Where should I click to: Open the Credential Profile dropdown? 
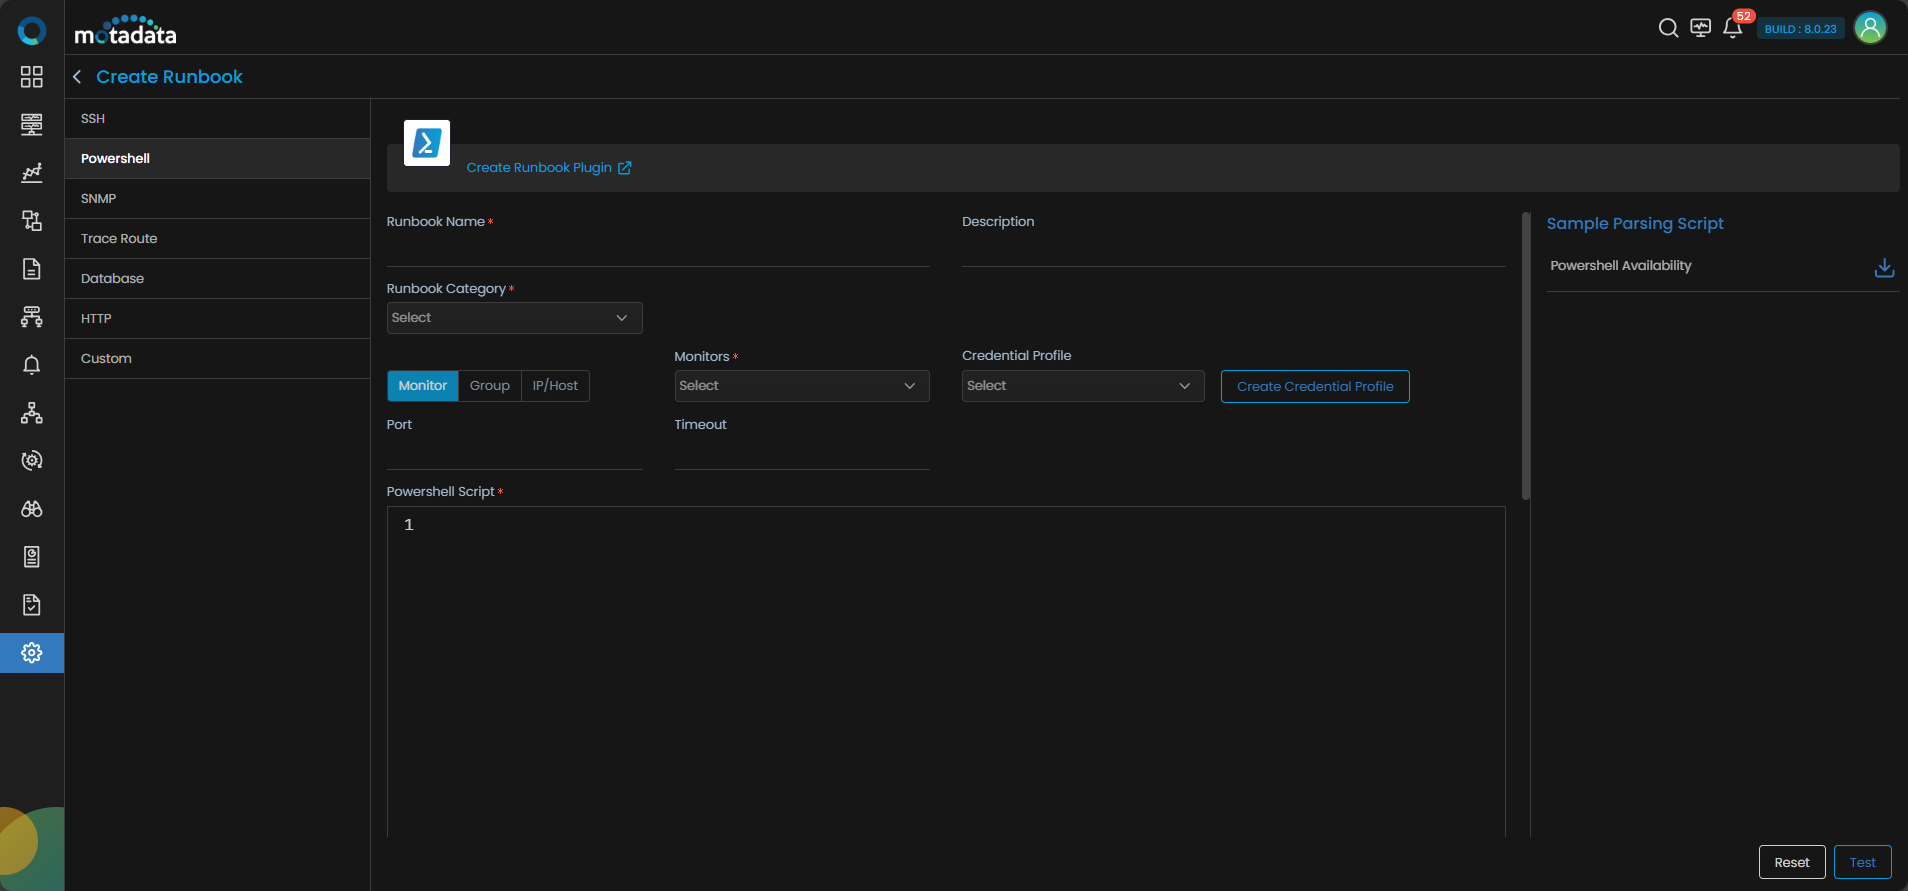[x=1082, y=386]
